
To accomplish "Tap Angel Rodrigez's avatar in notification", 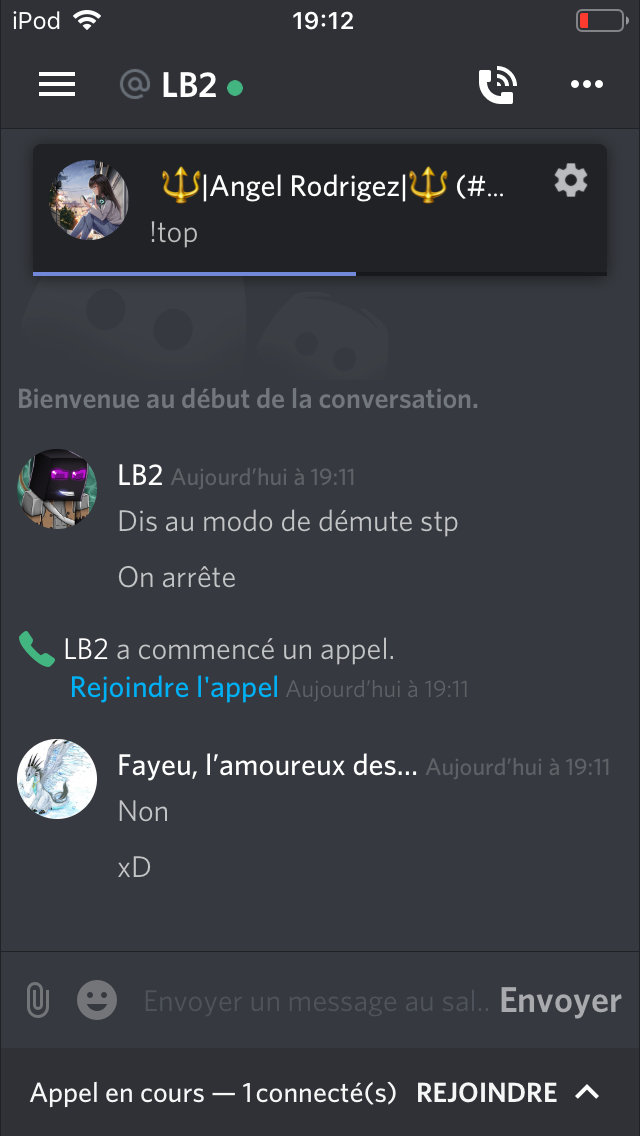I will point(89,199).
